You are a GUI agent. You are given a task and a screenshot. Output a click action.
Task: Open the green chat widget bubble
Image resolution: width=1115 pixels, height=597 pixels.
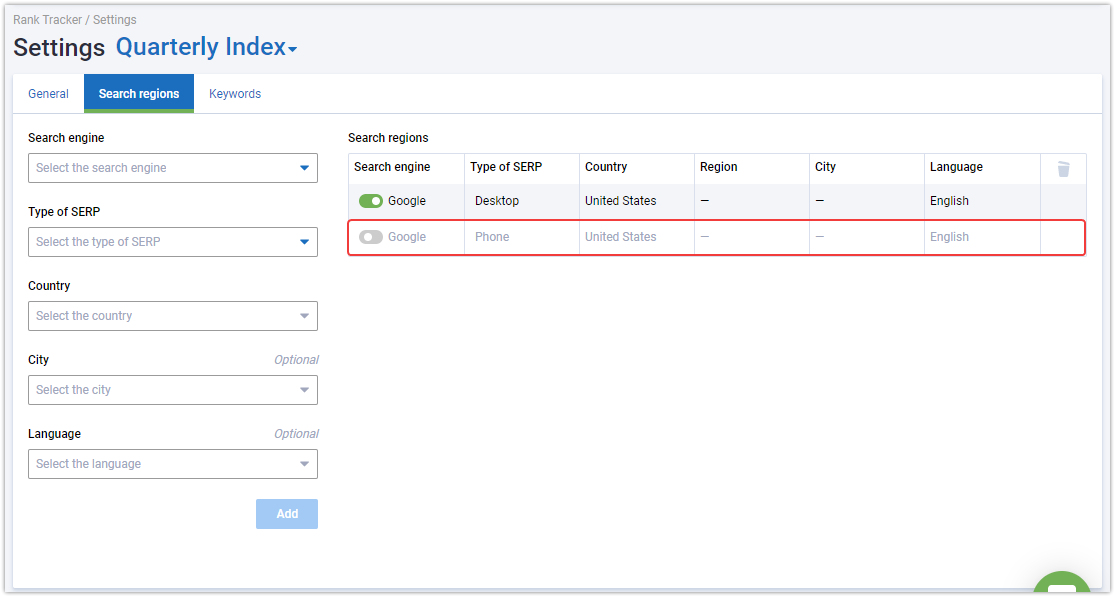[x=1062, y=583]
